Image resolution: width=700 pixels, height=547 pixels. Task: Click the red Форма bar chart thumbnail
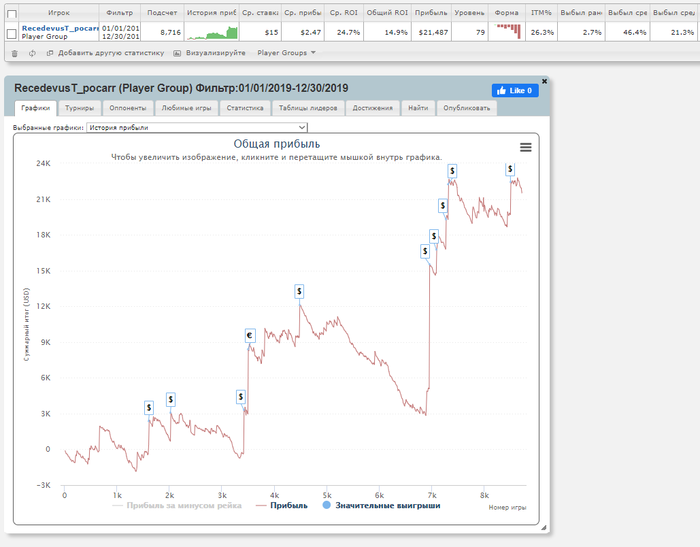pos(508,31)
